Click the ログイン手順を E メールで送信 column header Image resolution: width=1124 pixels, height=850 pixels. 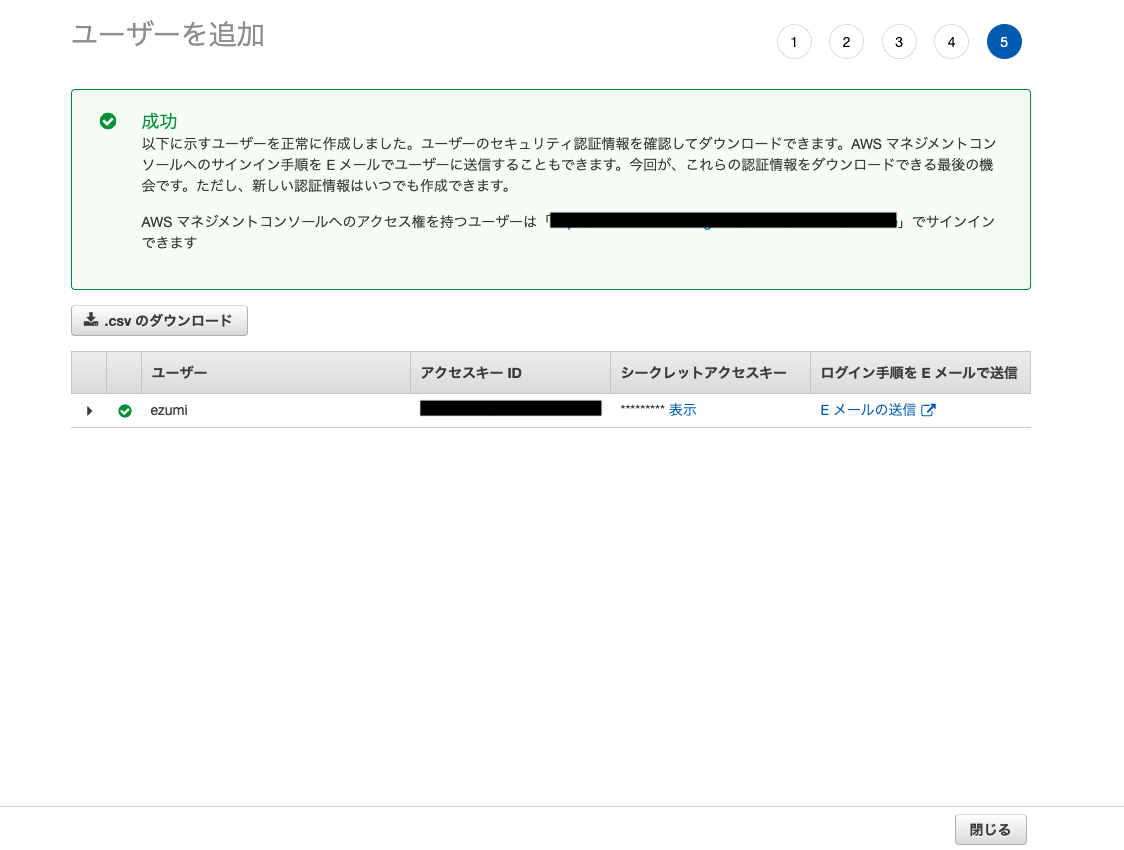(918, 373)
